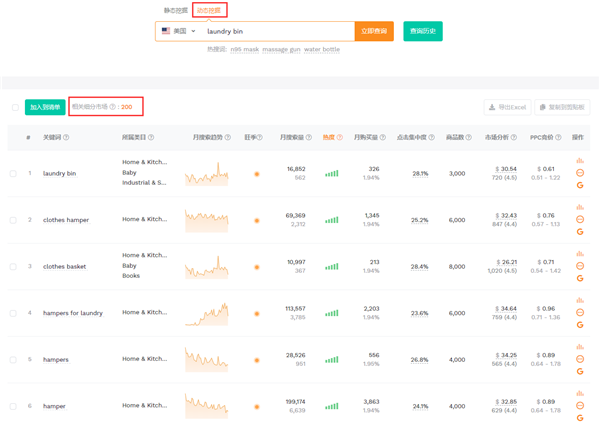Click the peak season marker for laundry bin
The height and width of the screenshot is (424, 600).
coord(257,174)
